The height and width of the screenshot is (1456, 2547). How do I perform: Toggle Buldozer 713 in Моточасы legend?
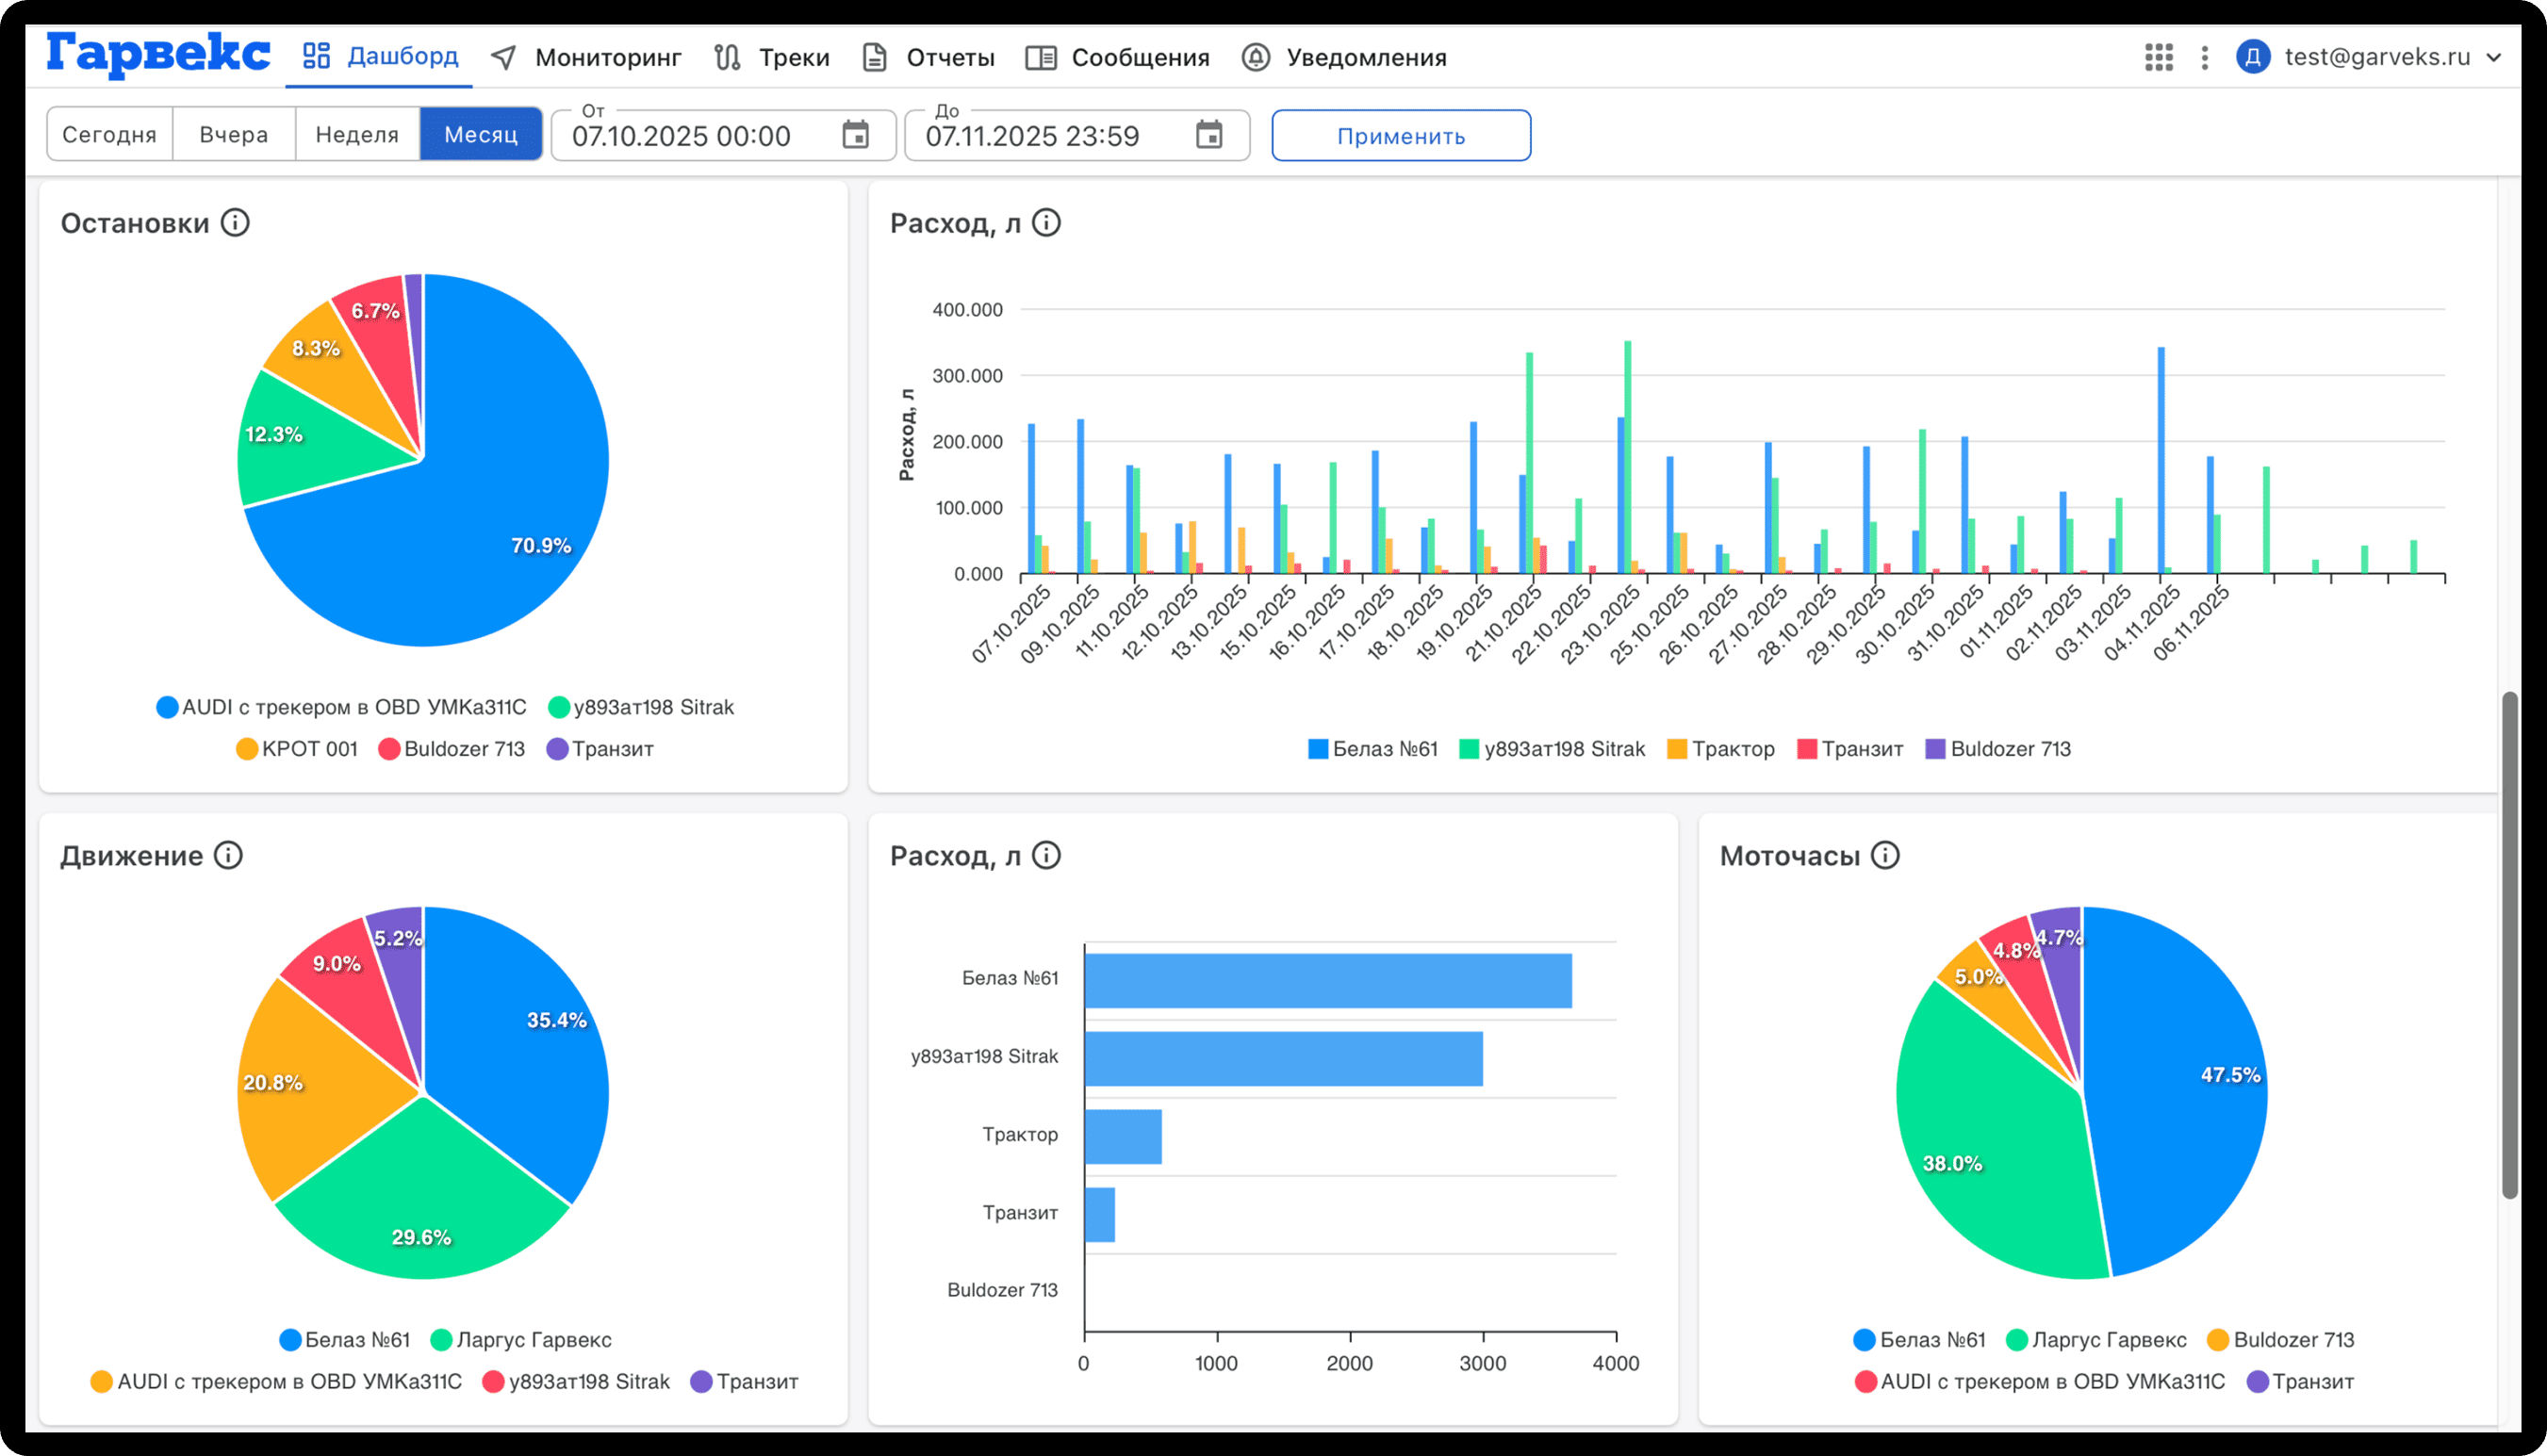[2281, 1340]
